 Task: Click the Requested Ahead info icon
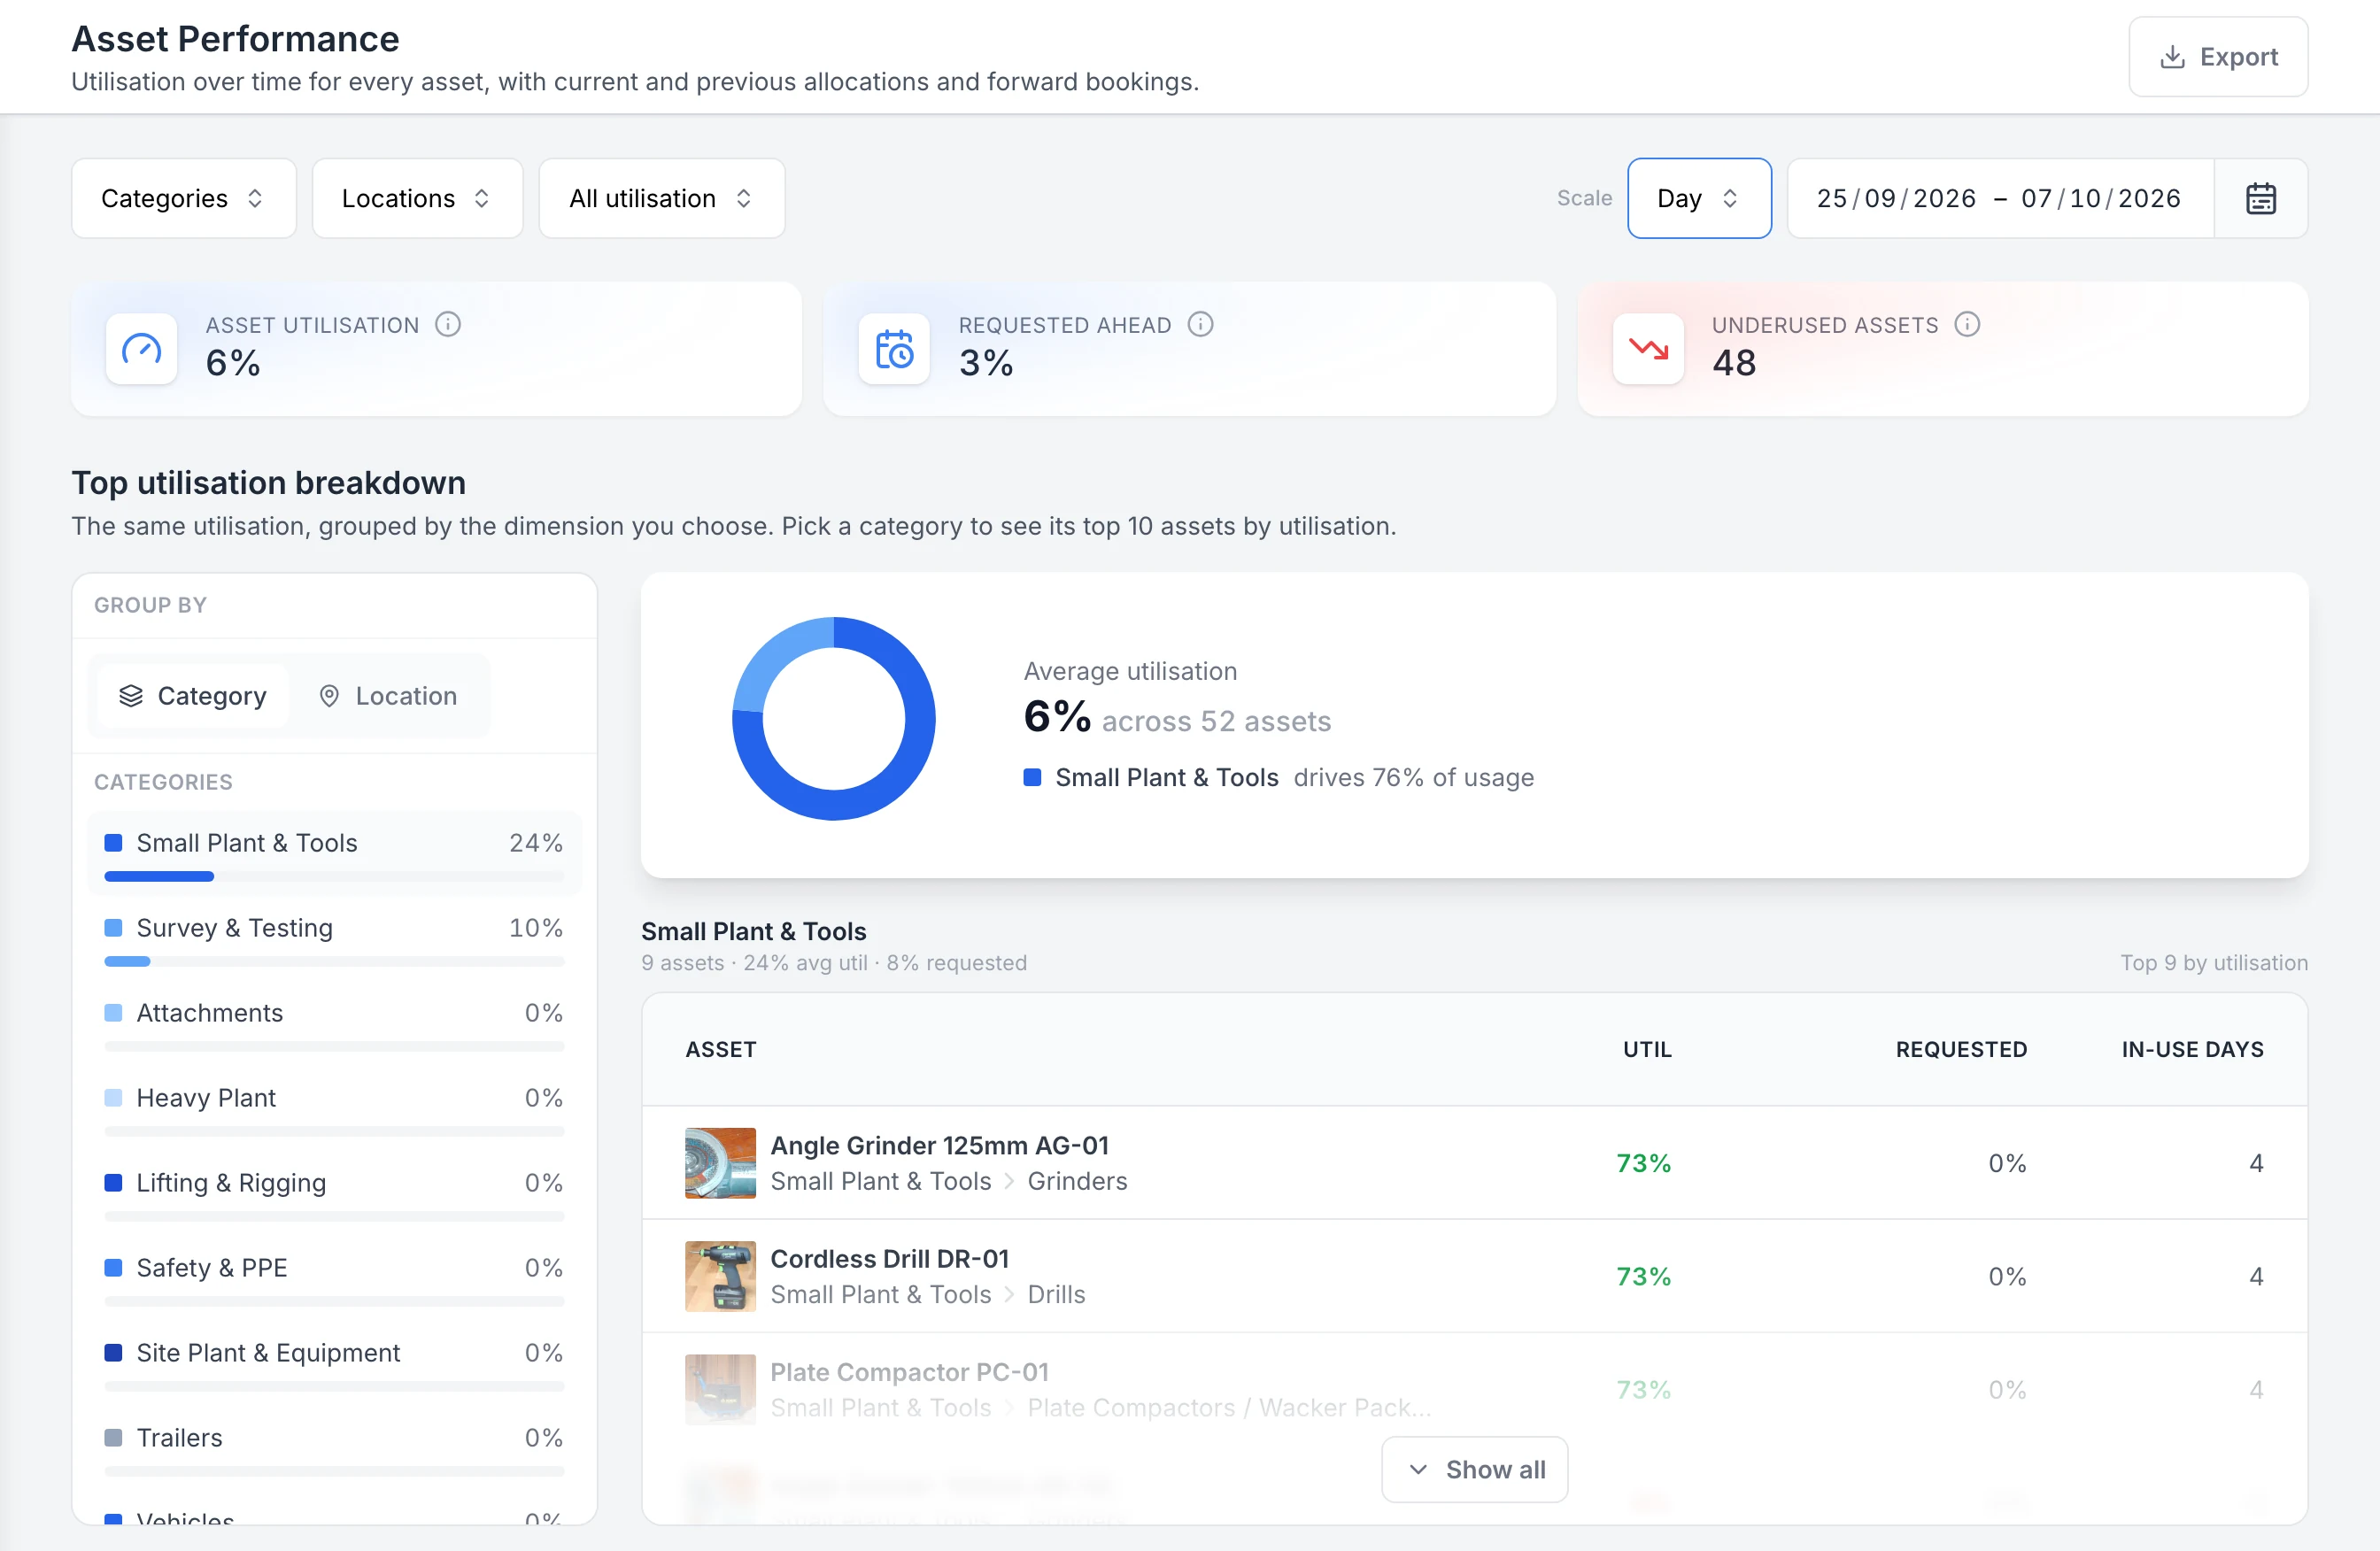click(x=1200, y=324)
